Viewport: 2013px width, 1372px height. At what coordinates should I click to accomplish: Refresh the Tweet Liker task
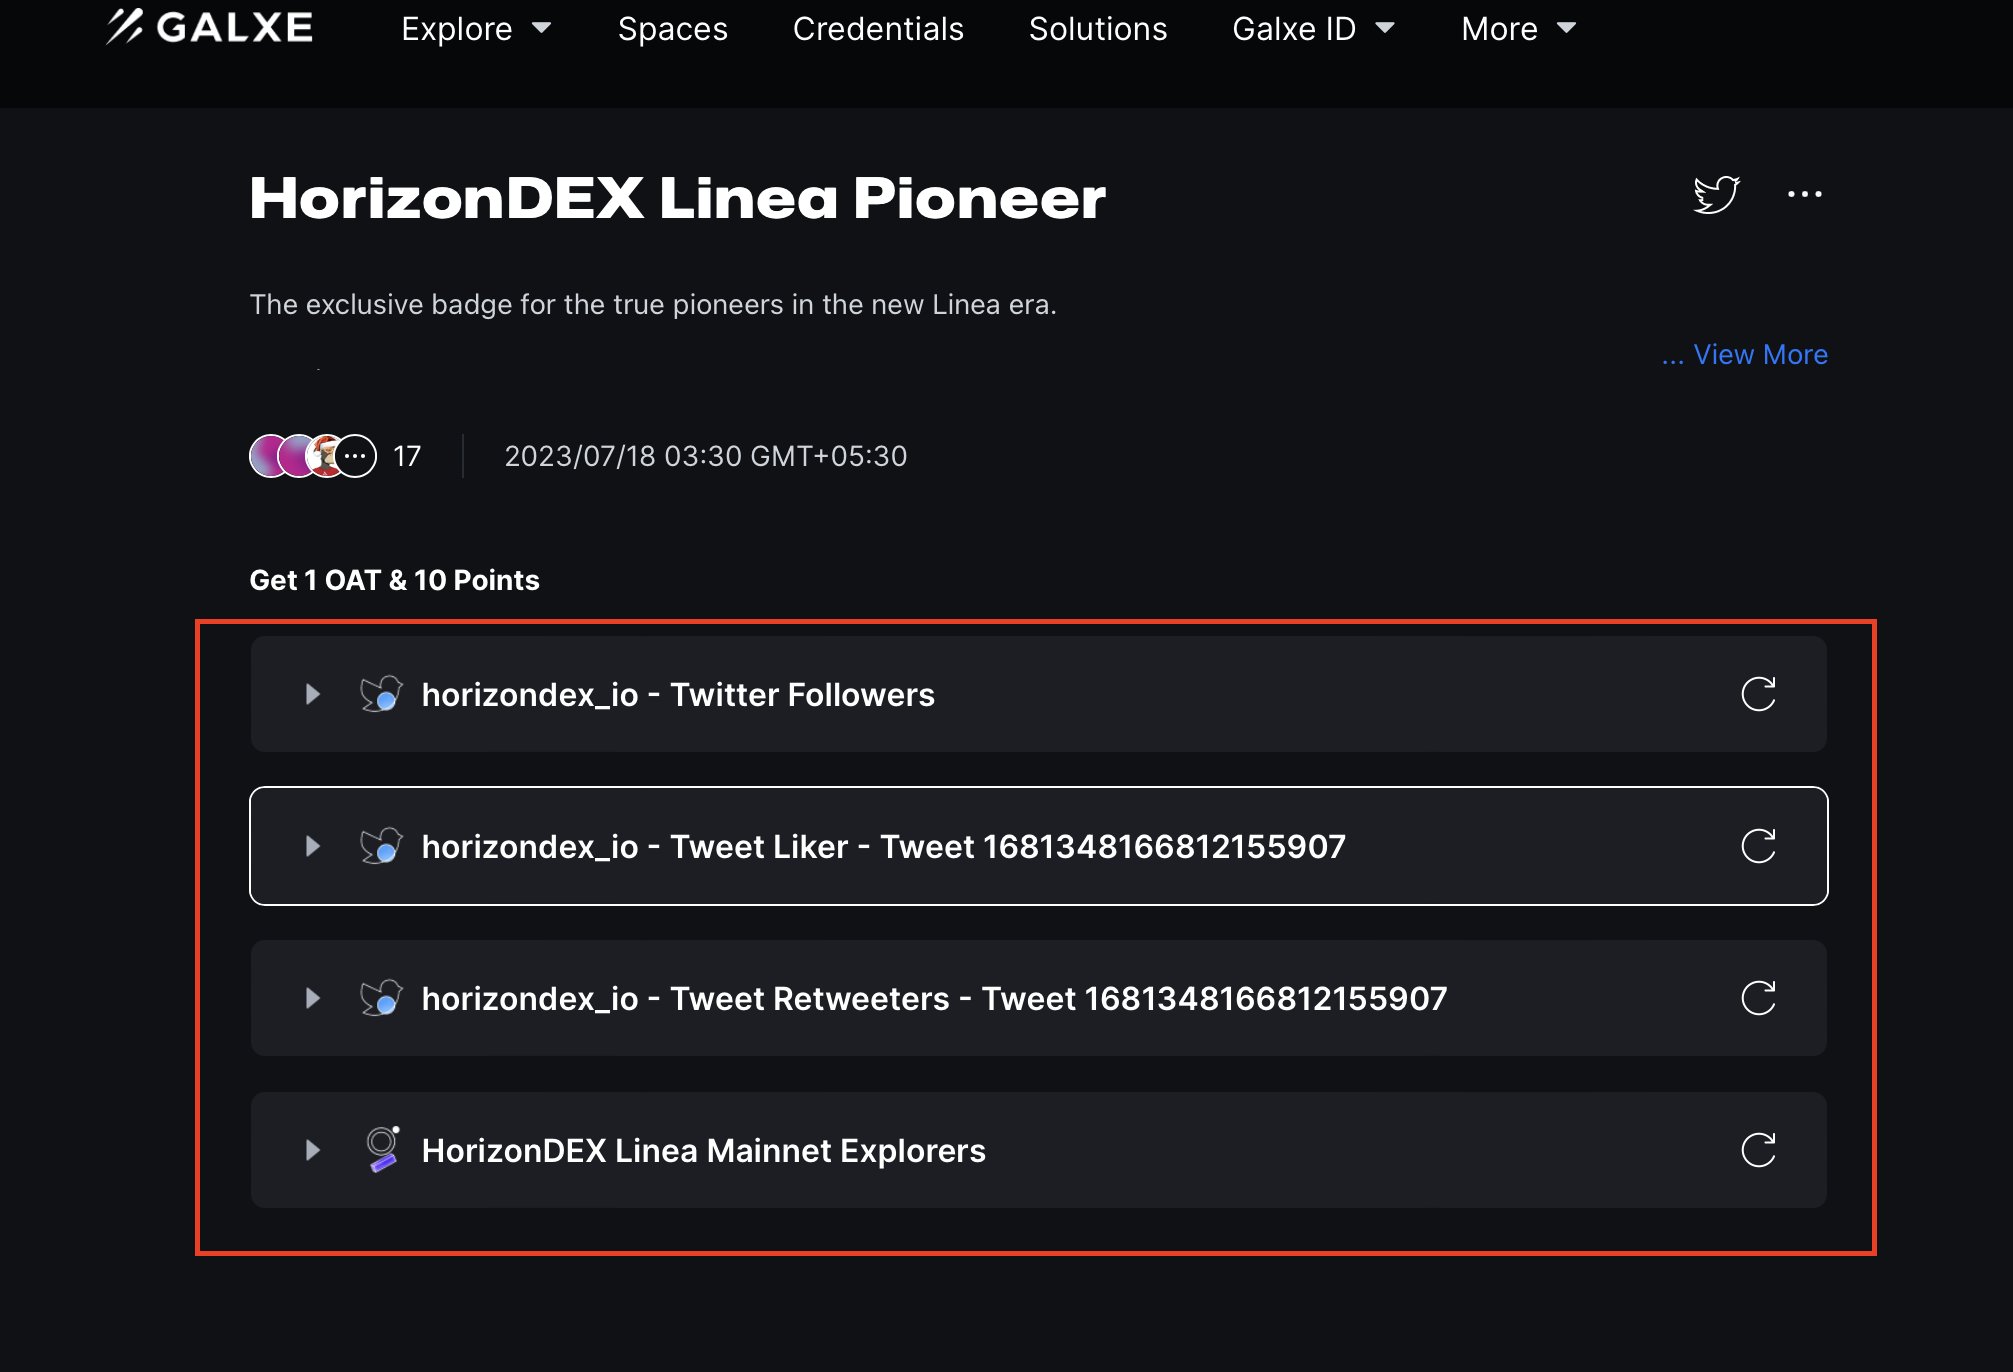pyautogui.click(x=1758, y=846)
